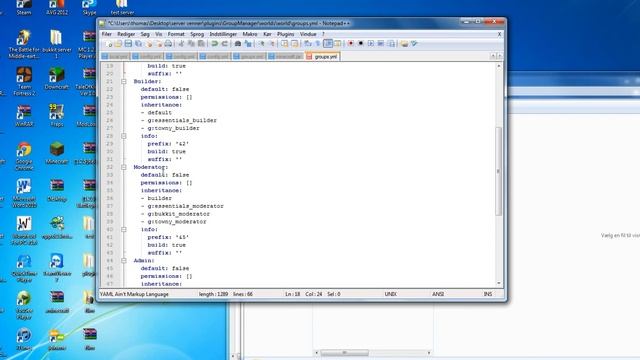Open the Sprog menu

pos(197,34)
